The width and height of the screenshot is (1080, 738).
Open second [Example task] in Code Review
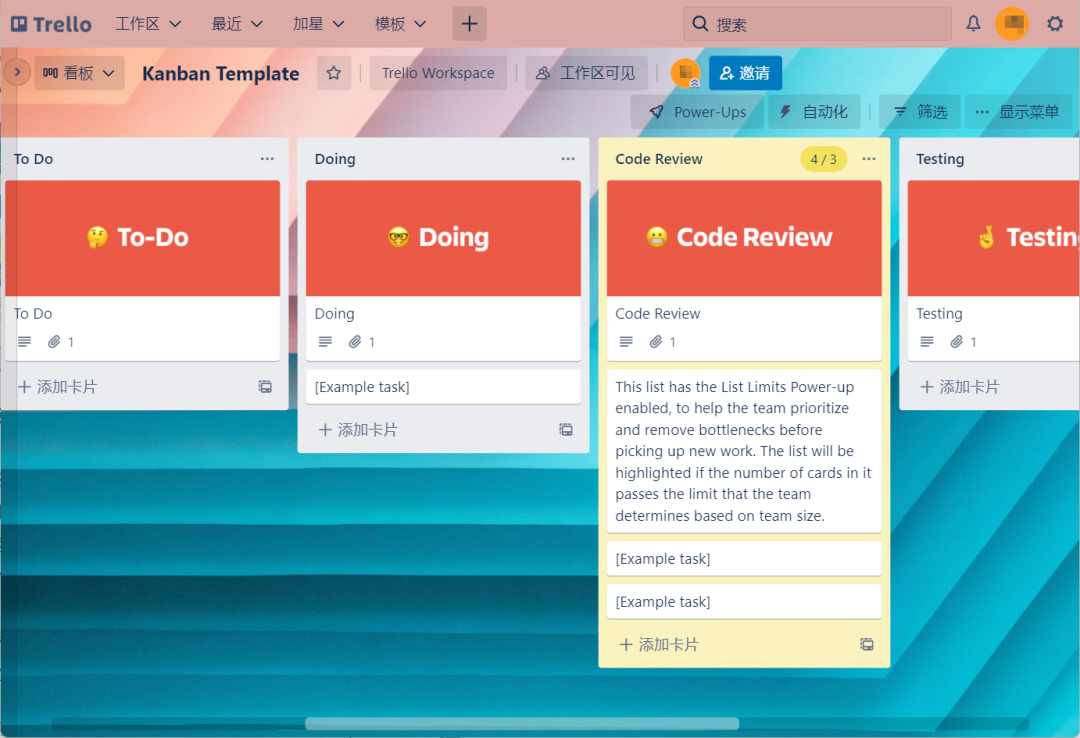click(744, 602)
